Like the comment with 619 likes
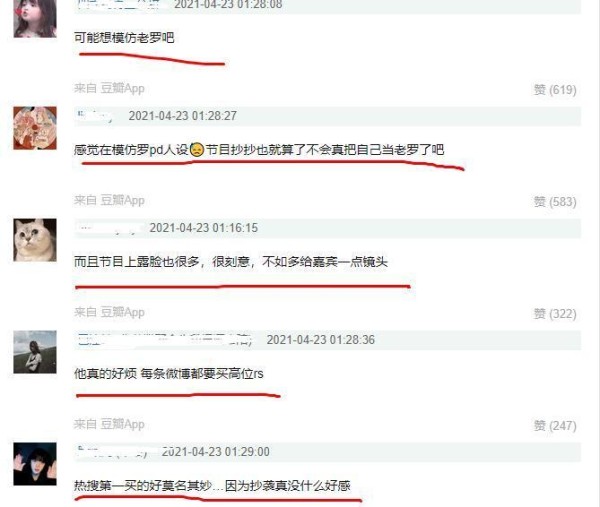The width and height of the screenshot is (600, 507). pos(555,90)
